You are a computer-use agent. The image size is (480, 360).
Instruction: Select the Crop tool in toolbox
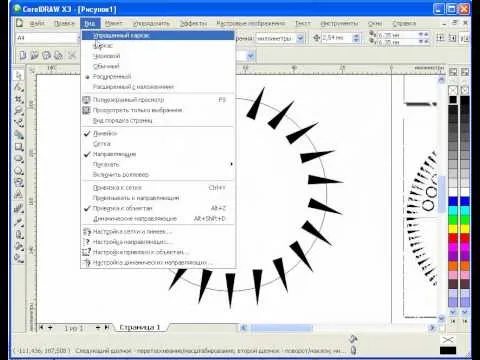coord(19,99)
